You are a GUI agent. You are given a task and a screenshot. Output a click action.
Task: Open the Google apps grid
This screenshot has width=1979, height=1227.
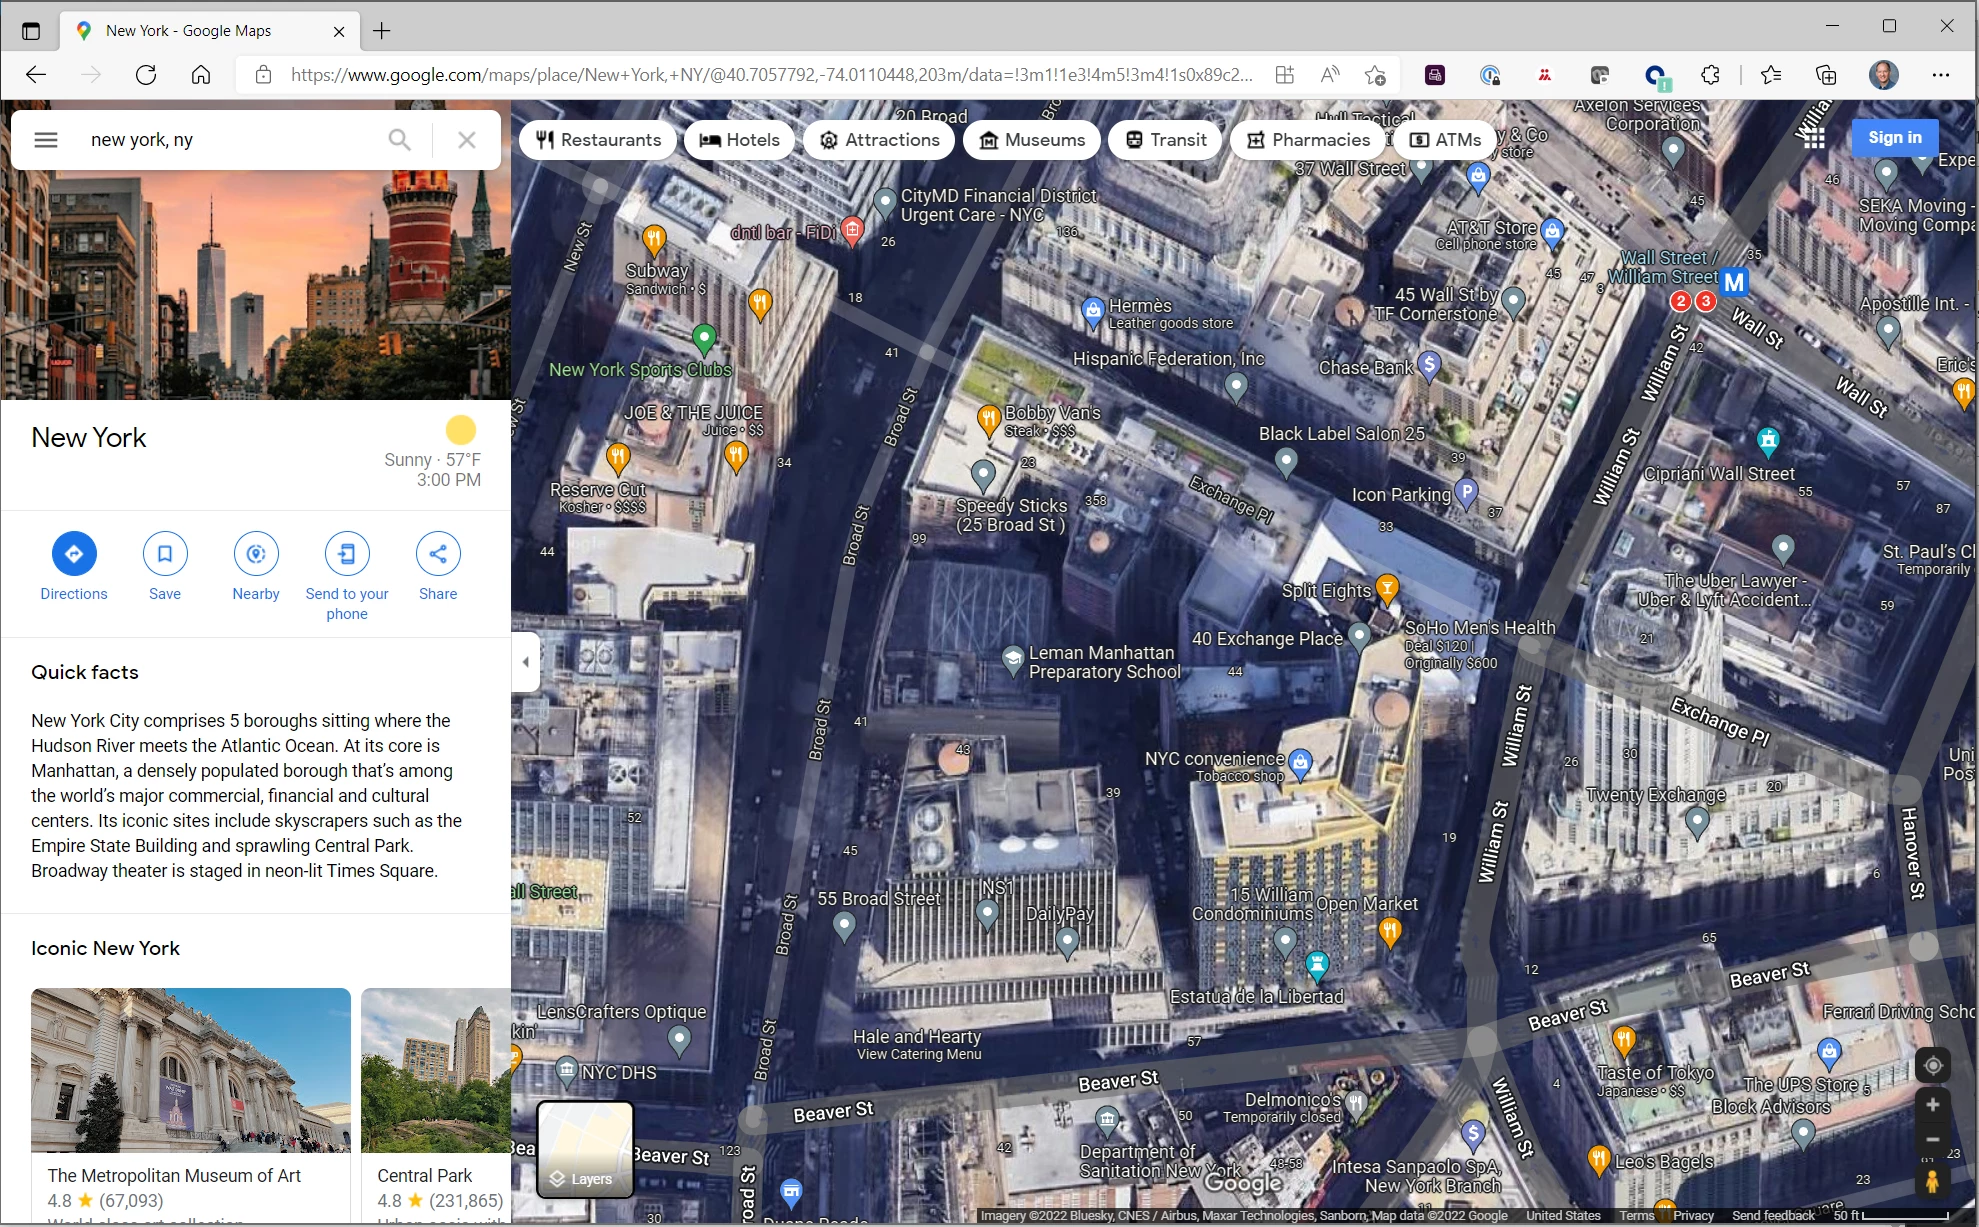point(1814,138)
